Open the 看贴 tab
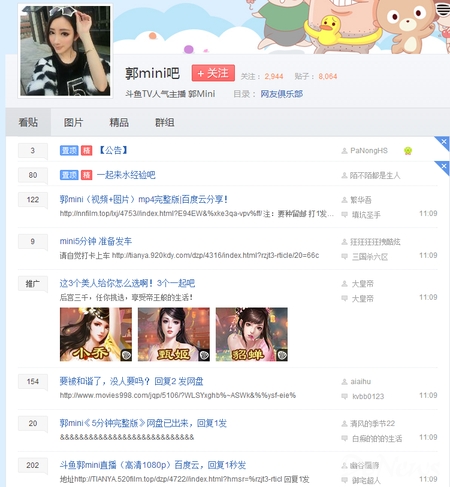 28,122
